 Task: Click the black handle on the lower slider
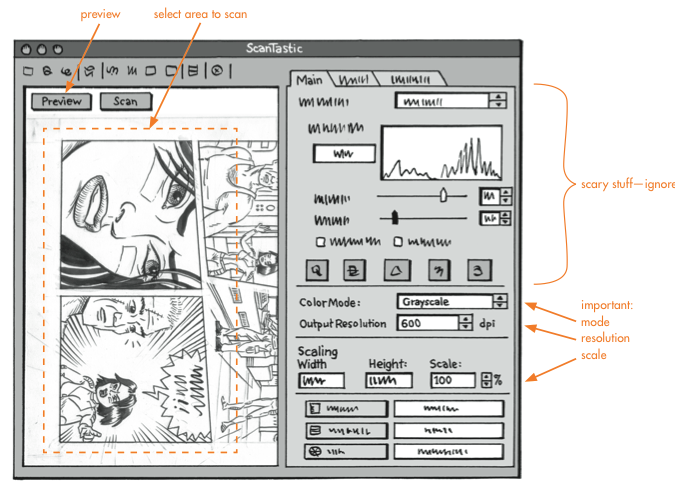point(395,218)
